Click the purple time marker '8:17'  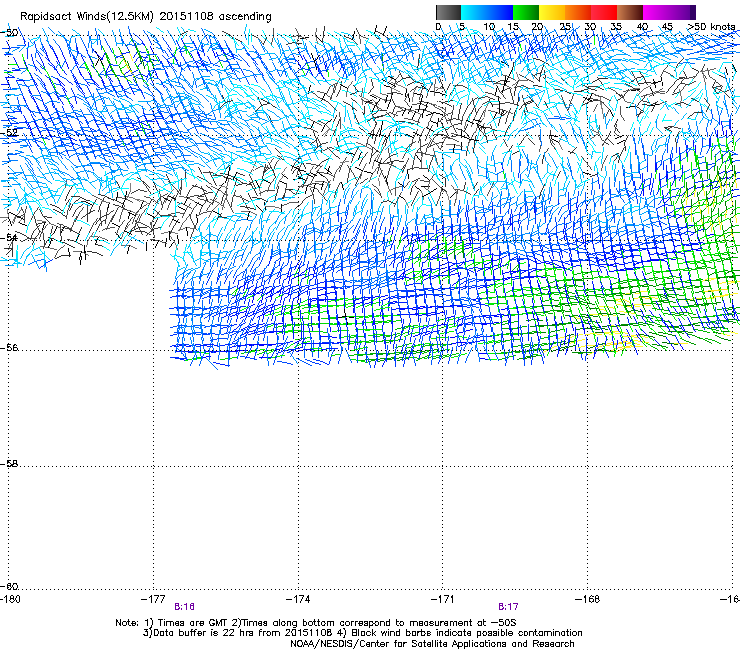click(x=508, y=607)
